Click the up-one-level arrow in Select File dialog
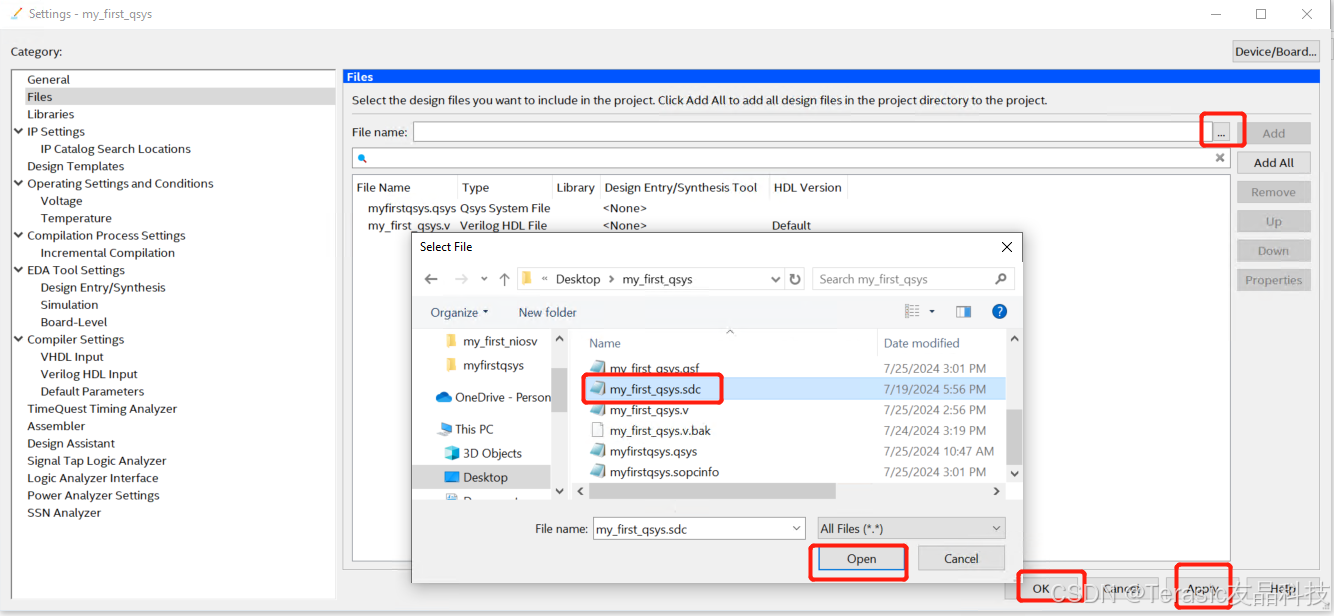1334x616 pixels. pos(504,279)
